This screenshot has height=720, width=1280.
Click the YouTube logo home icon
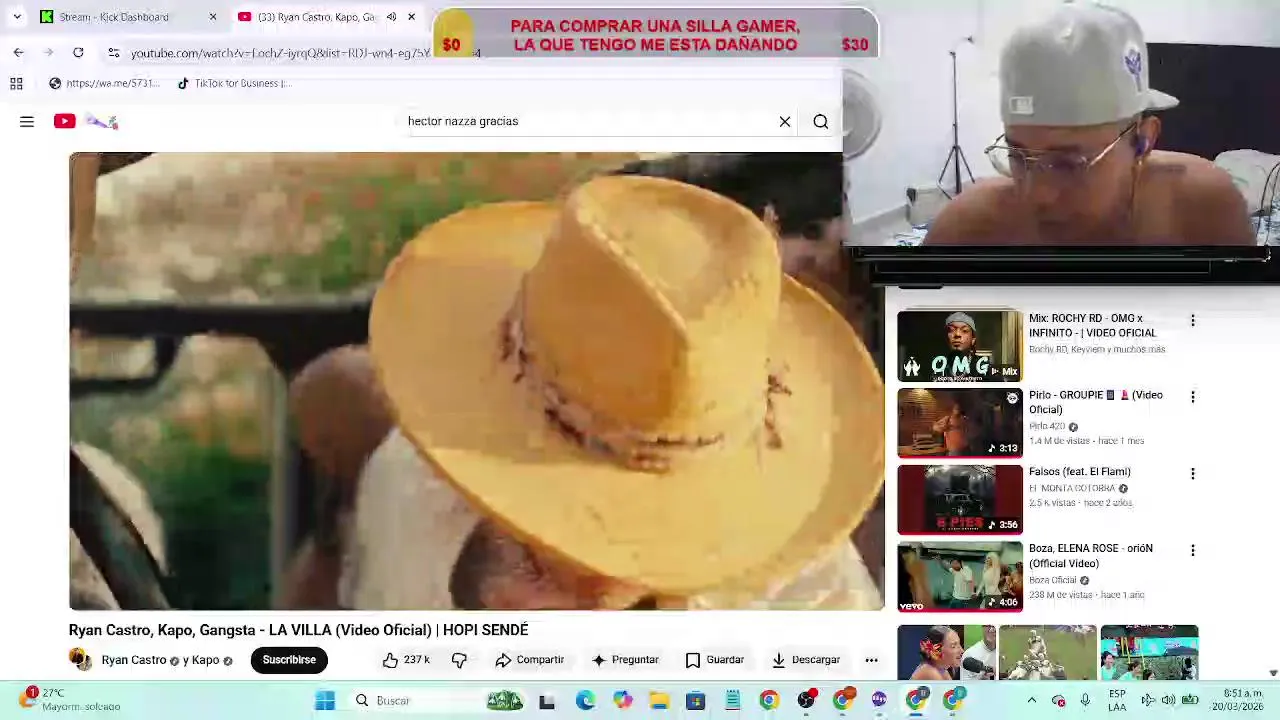65,121
